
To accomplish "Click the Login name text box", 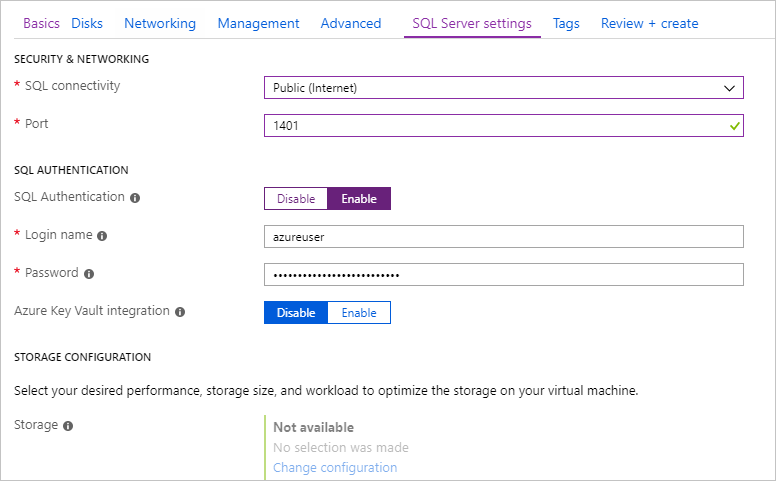I will coord(503,236).
